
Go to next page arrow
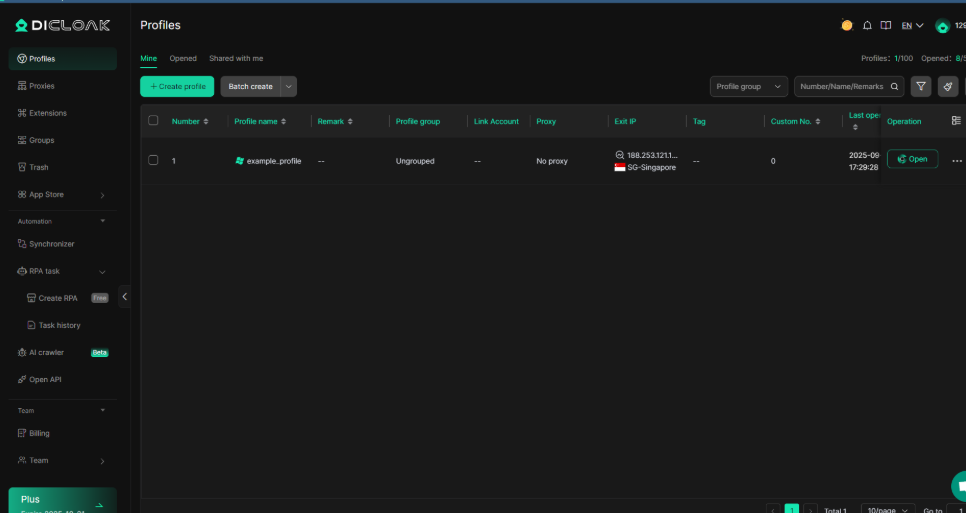pyautogui.click(x=811, y=509)
